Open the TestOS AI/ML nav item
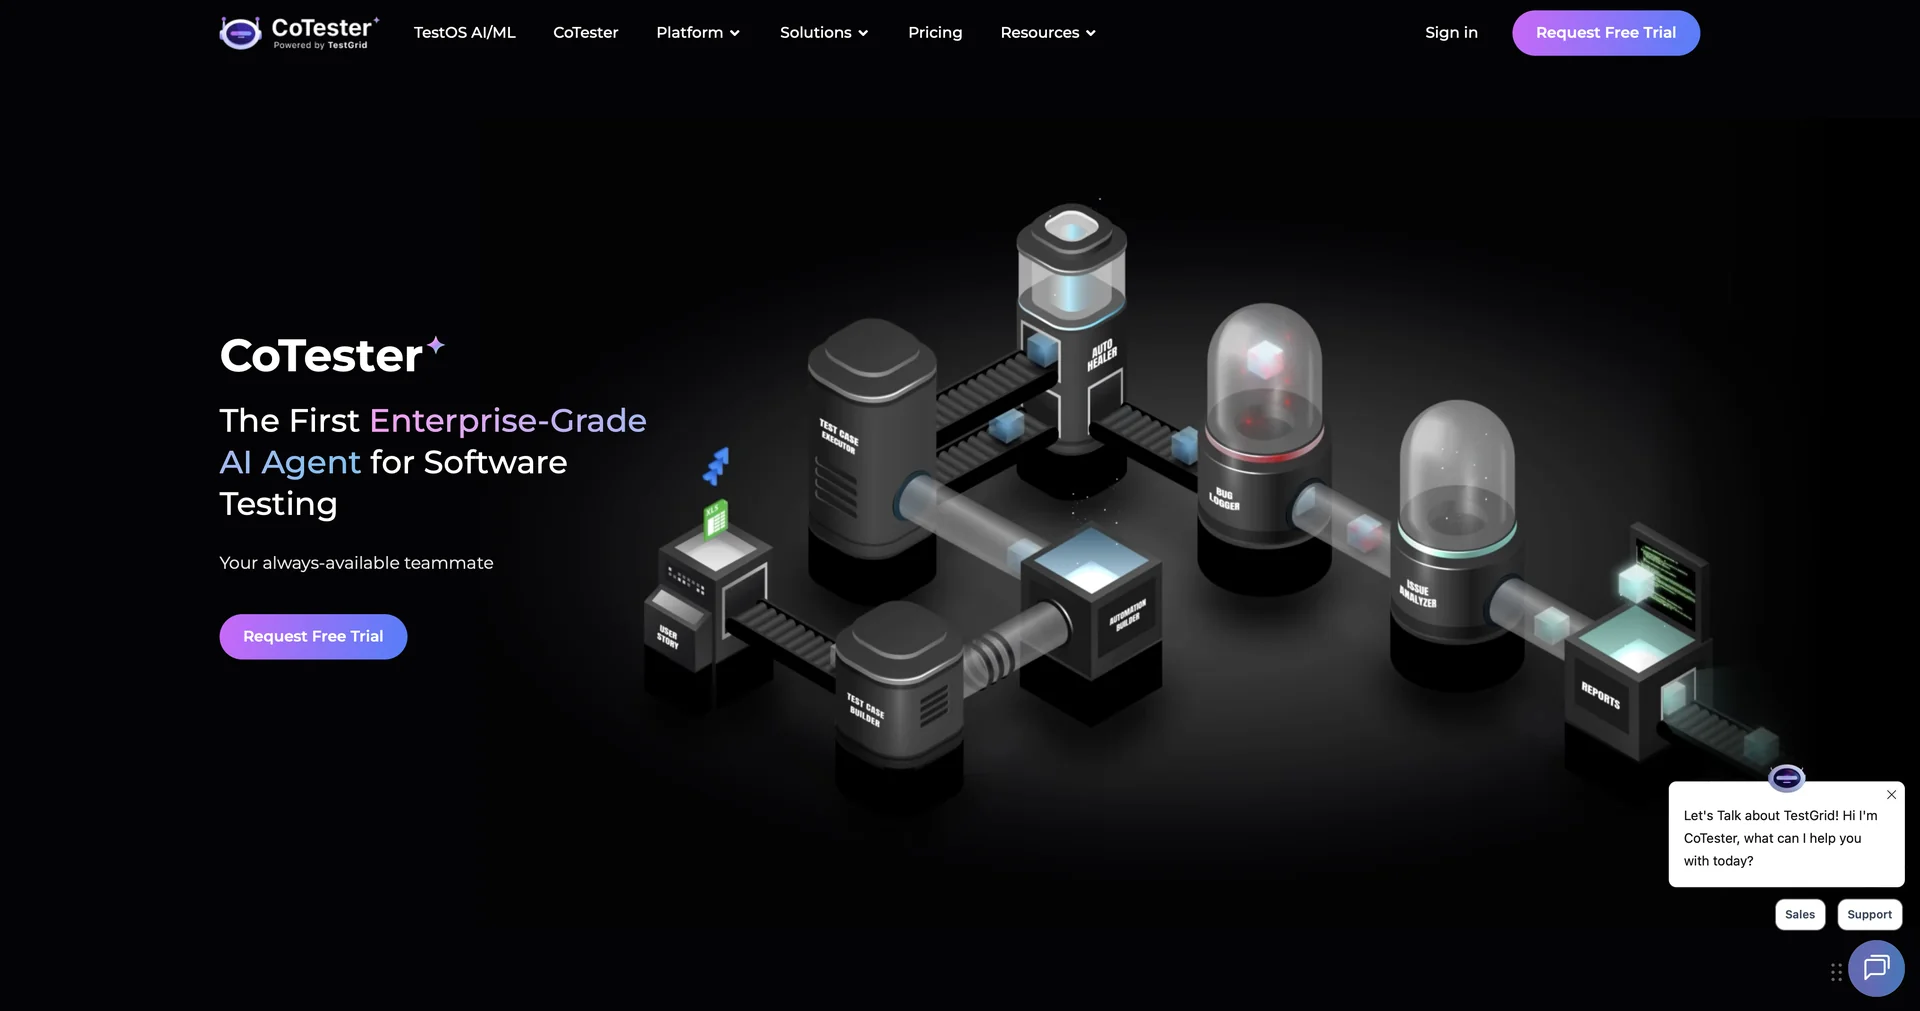 (464, 32)
